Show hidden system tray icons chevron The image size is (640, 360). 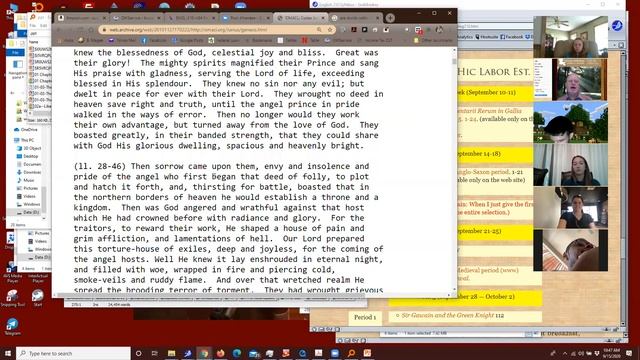(565, 353)
